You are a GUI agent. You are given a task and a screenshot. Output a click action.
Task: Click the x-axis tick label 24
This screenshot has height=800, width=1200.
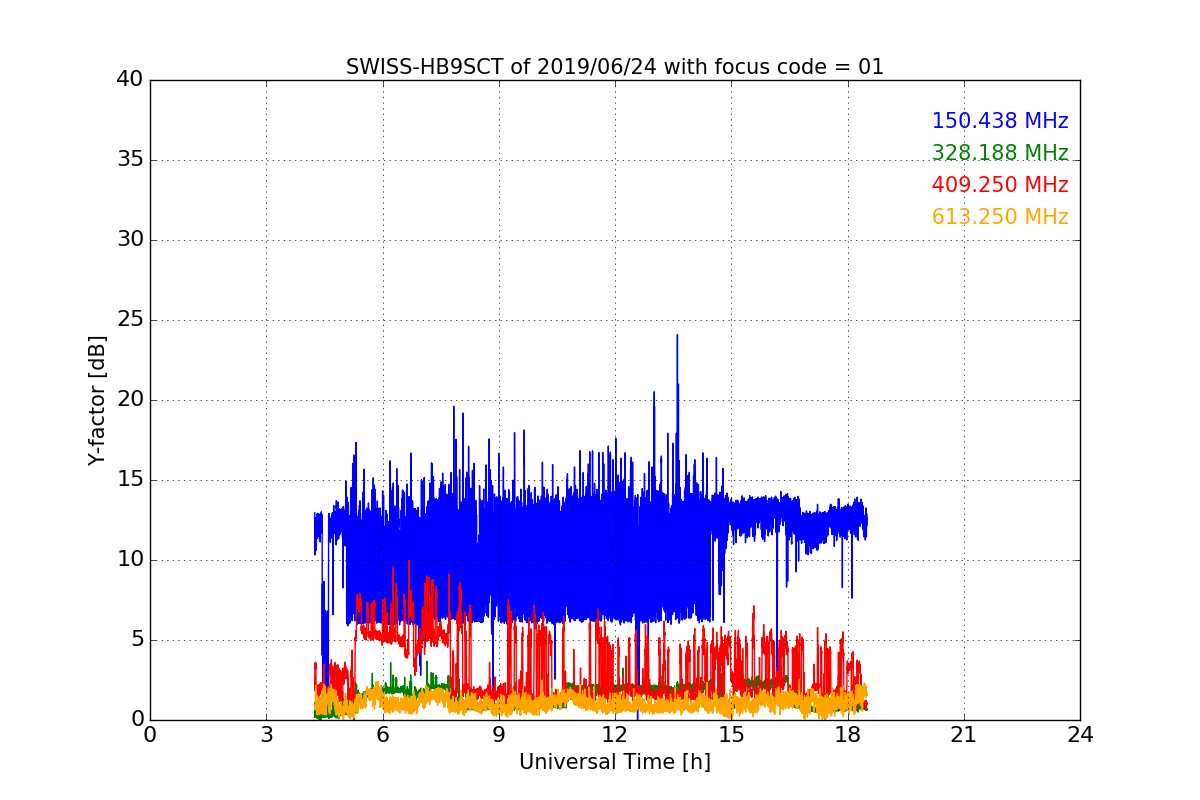point(1080,735)
